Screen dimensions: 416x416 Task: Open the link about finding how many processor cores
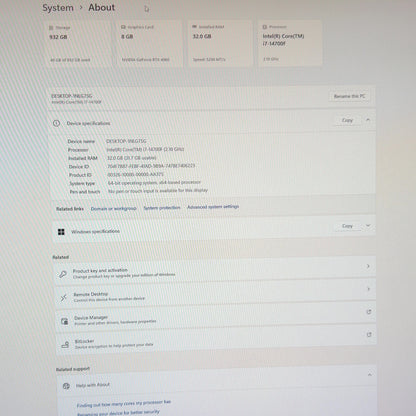[x=124, y=404]
